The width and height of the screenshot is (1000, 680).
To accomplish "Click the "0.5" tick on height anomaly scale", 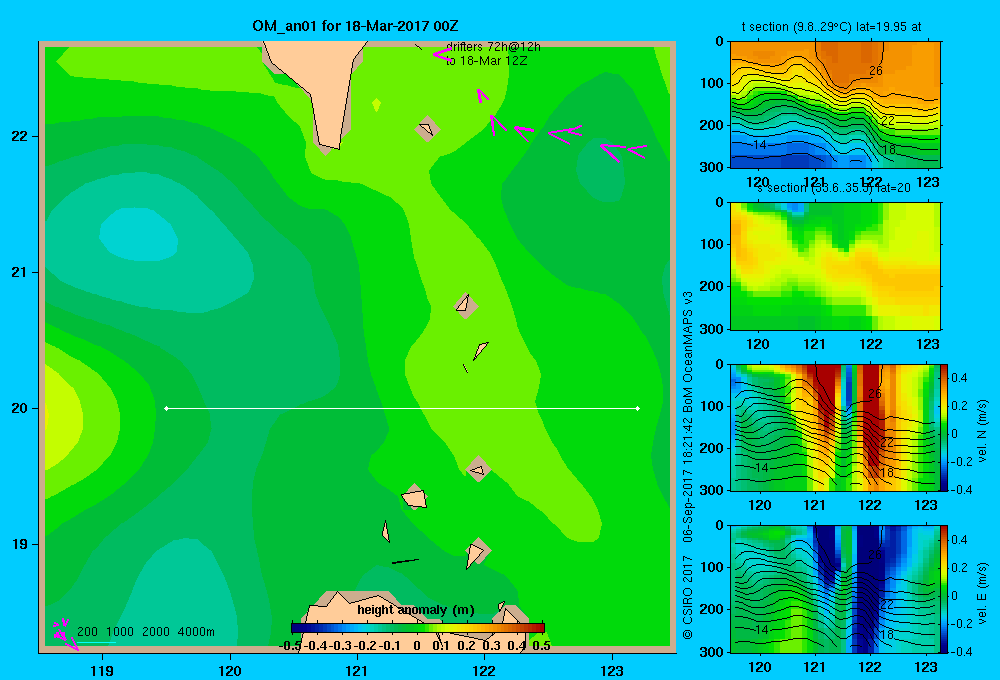I will [541, 646].
